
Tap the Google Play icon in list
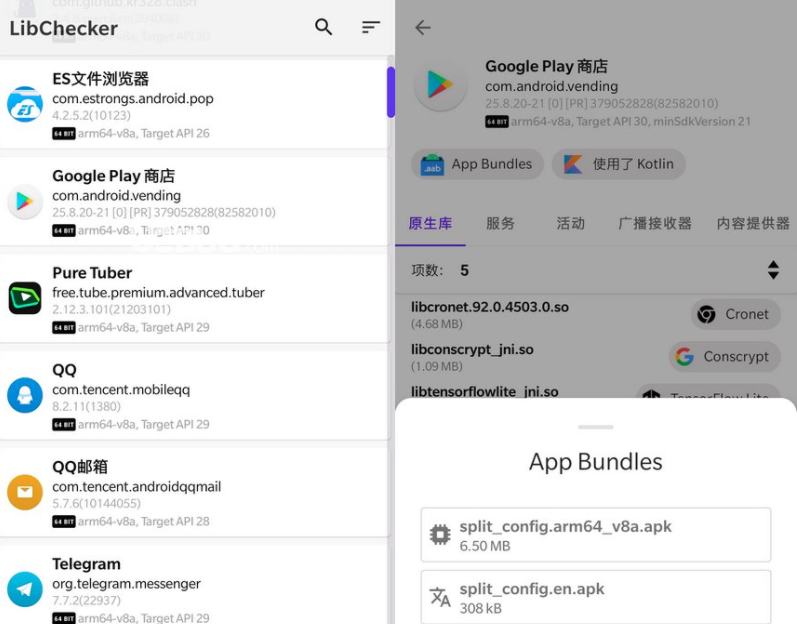pos(25,202)
